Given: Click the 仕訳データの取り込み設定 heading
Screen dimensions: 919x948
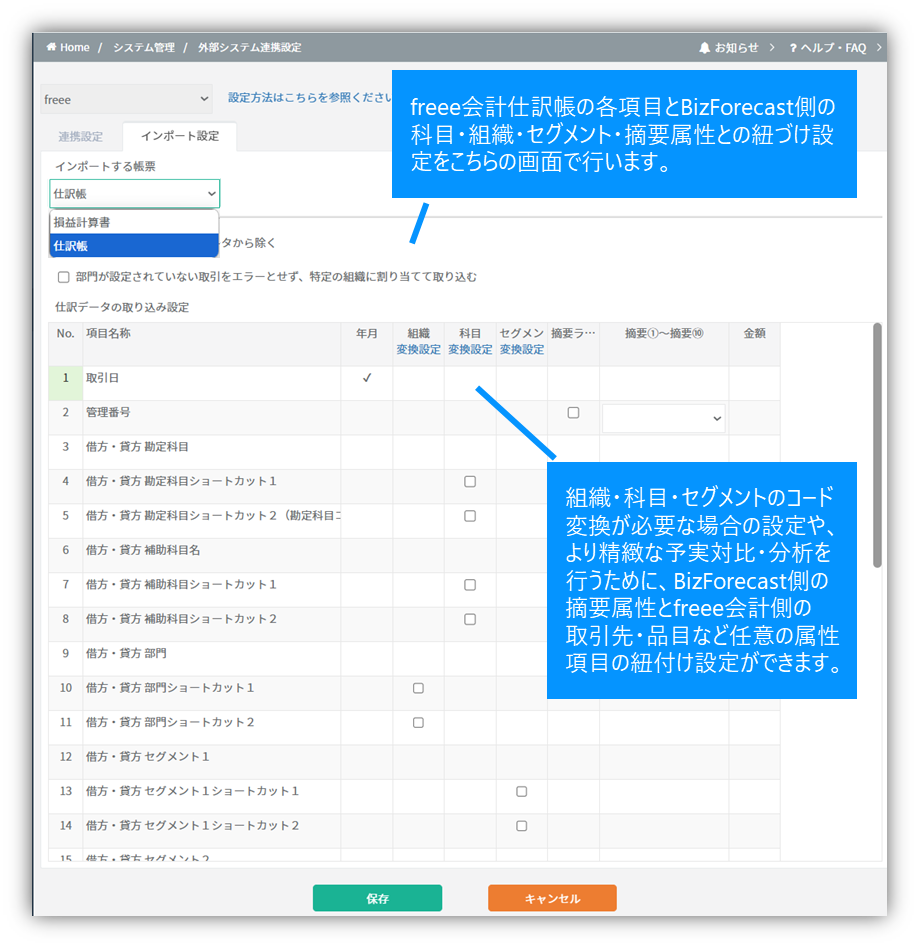Looking at the screenshot, I should pyautogui.click(x=122, y=307).
